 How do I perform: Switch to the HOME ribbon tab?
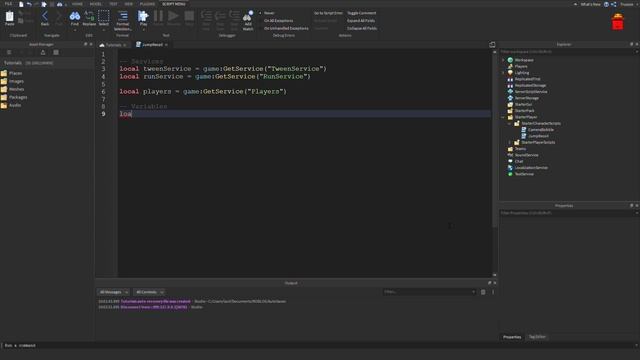click(x=77, y=4)
